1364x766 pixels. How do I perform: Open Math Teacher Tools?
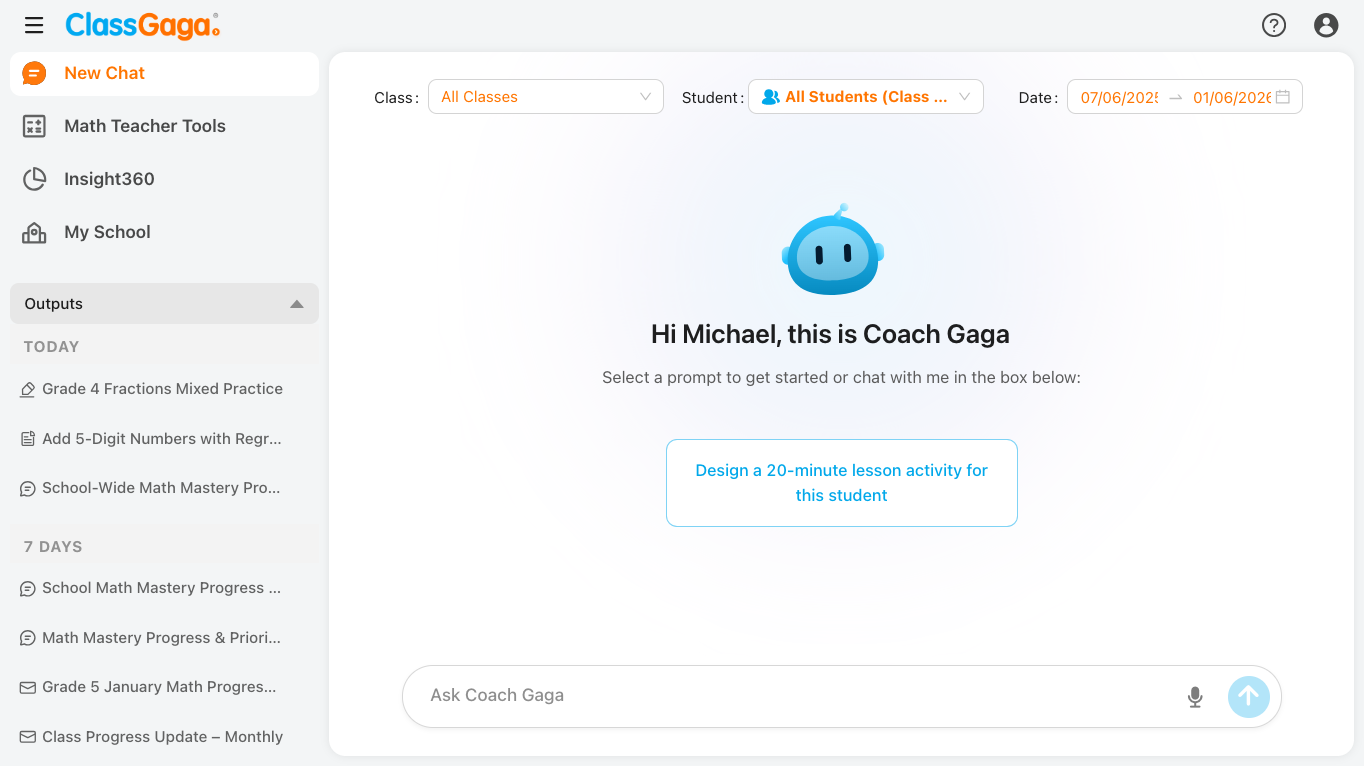[144, 126]
